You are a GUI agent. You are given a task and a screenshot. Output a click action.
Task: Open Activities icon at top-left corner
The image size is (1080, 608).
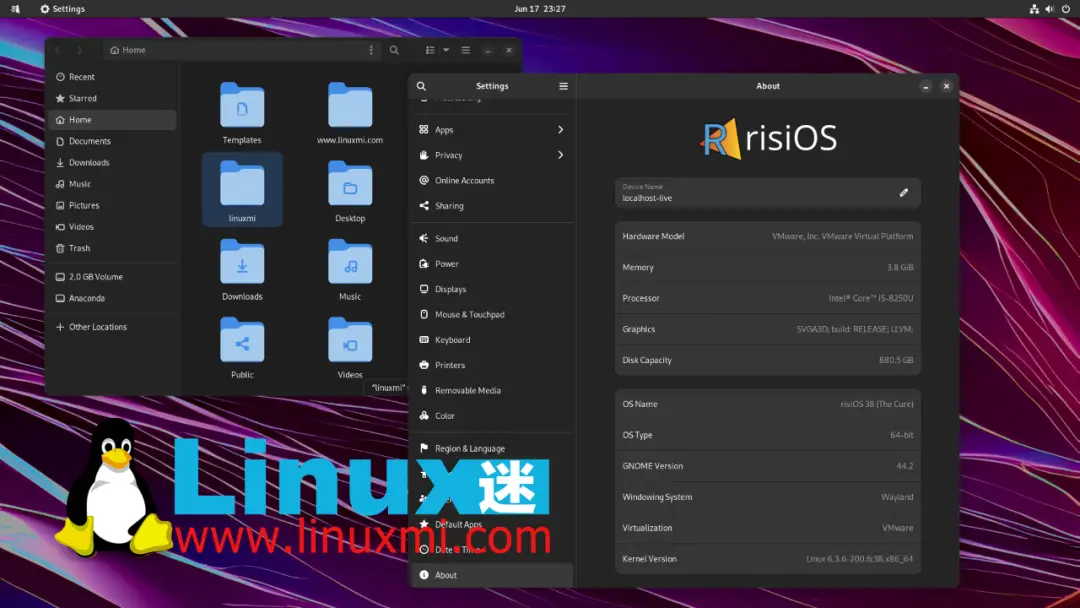pyautogui.click(x=15, y=9)
